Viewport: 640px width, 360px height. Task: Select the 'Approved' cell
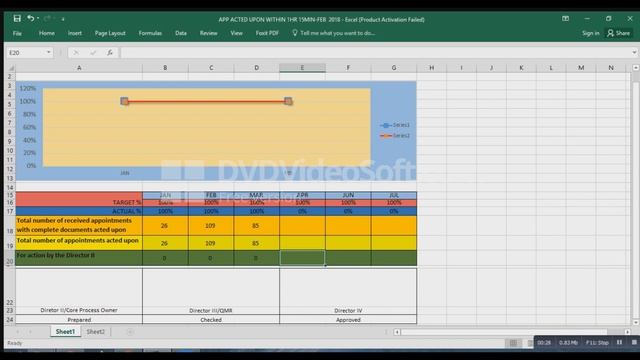(x=348, y=320)
